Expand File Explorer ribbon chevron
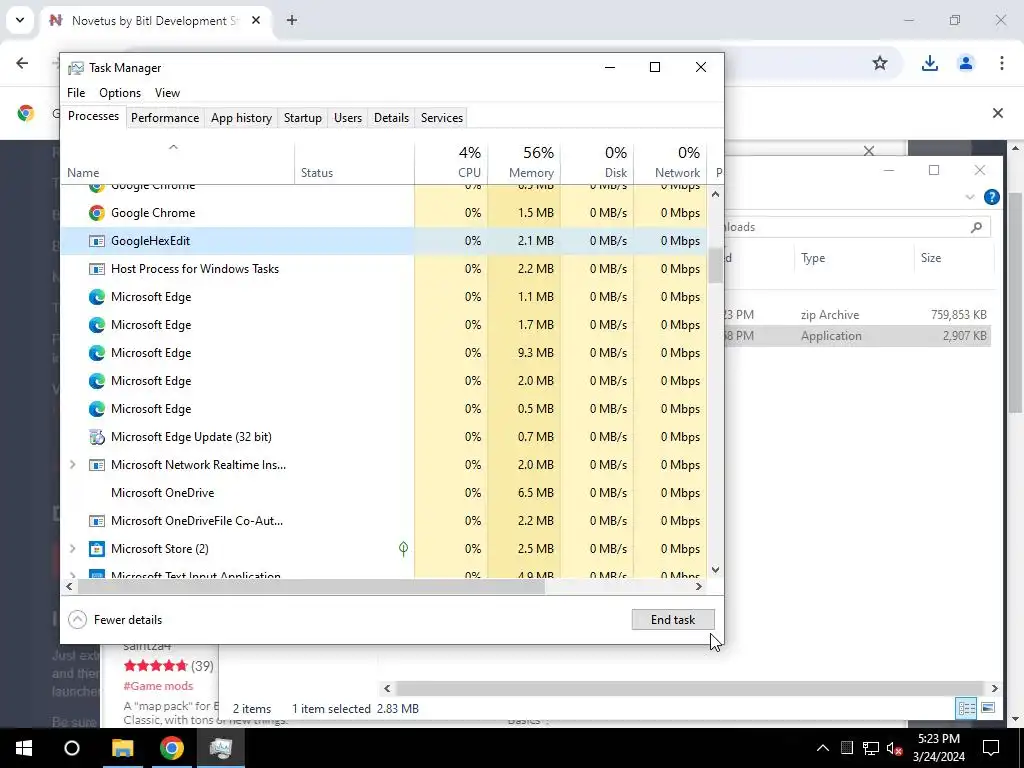Viewport: 1024px width, 768px height. pyautogui.click(x=970, y=197)
